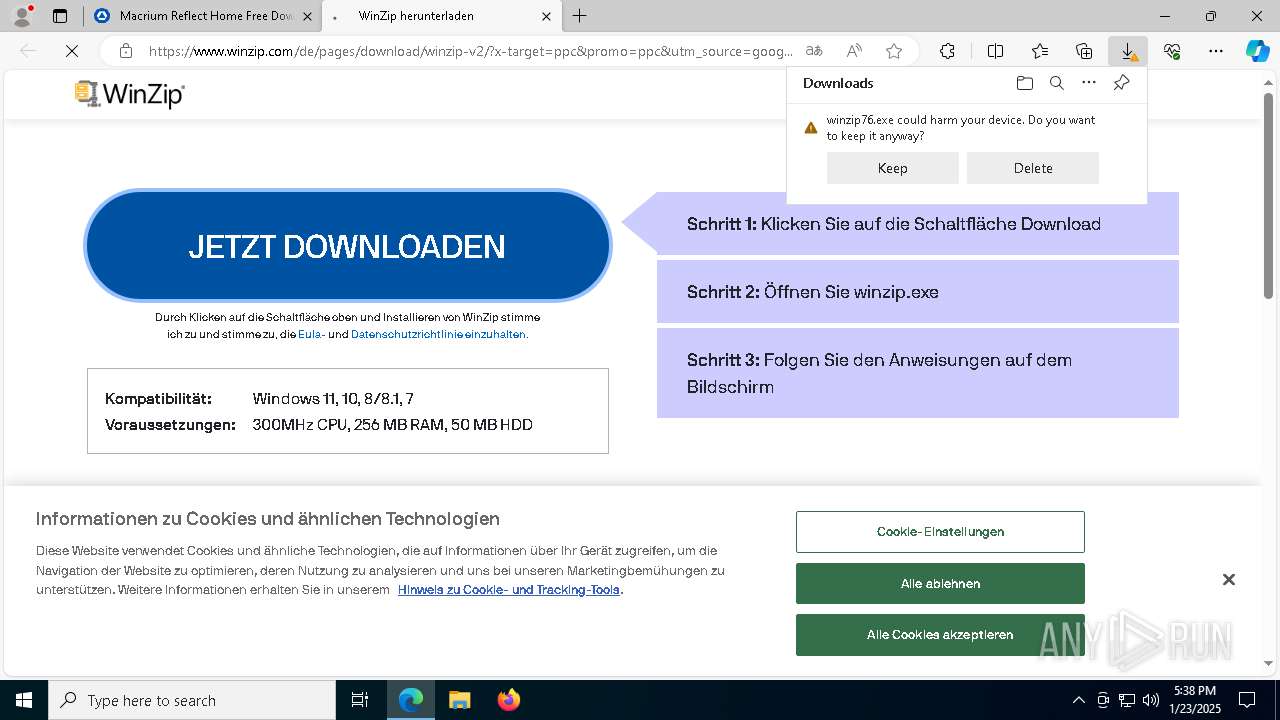Click the WinZip logo

tap(130, 94)
